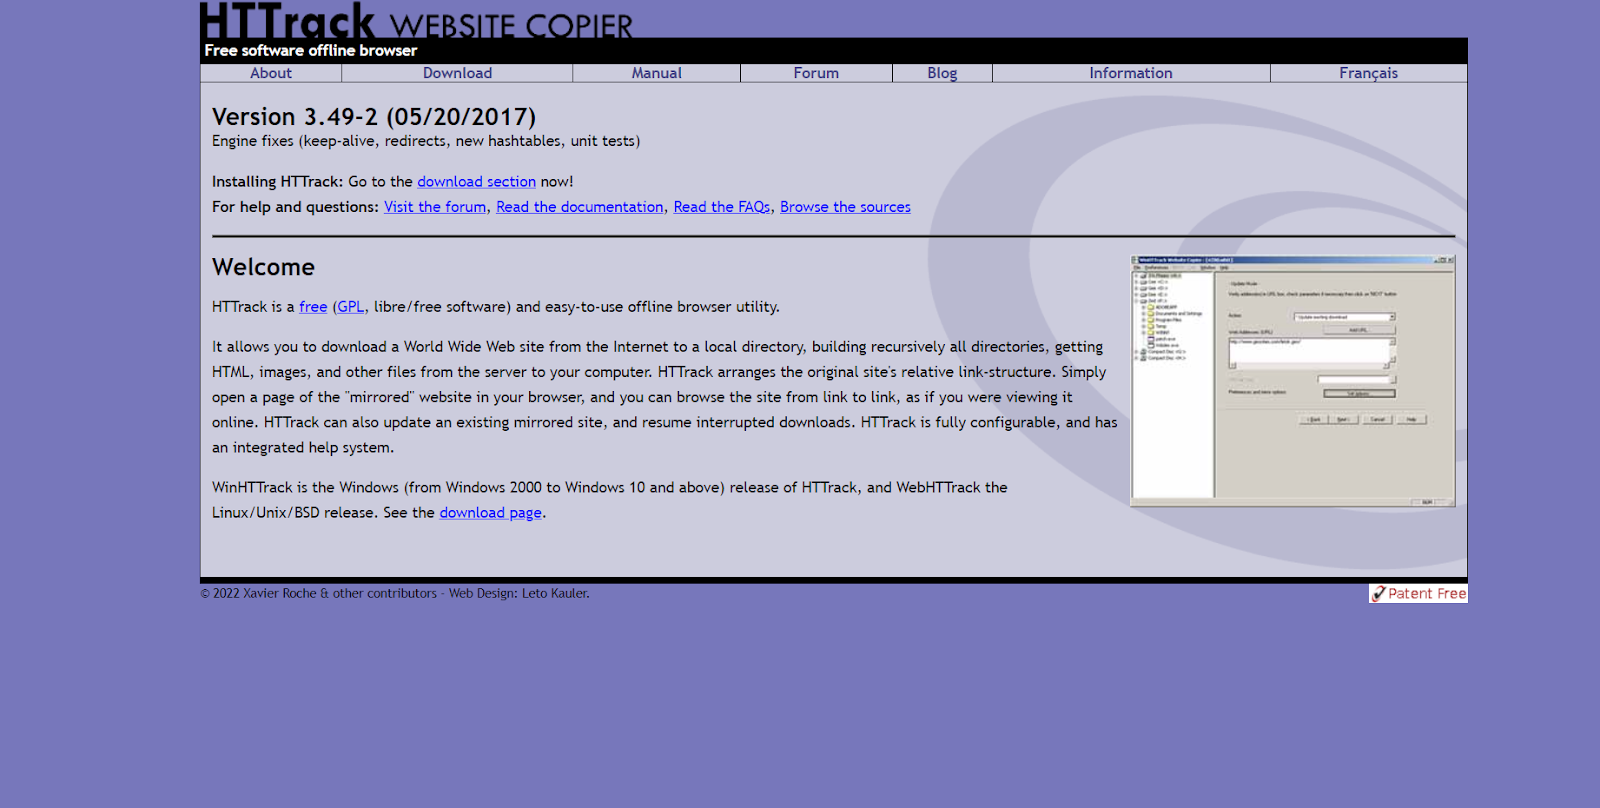Click 'Browse the sources' link

(845, 207)
